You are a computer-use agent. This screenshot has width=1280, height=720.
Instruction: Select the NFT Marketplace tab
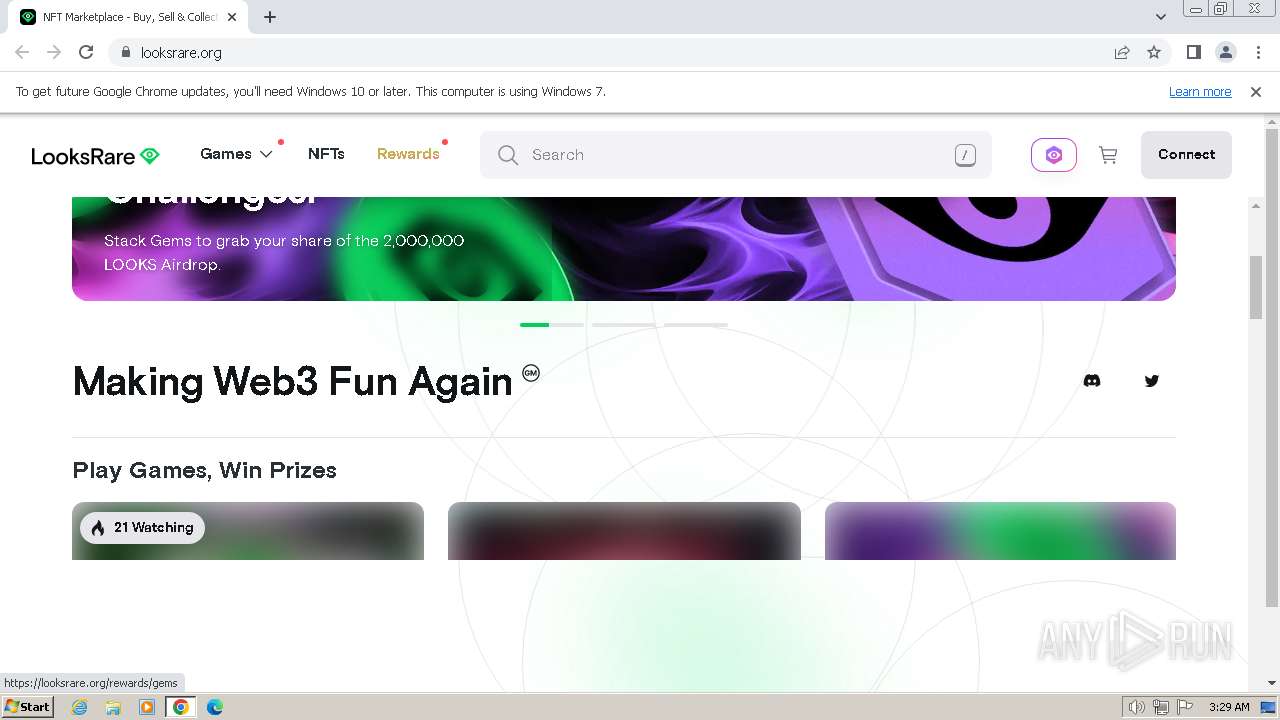click(x=128, y=17)
